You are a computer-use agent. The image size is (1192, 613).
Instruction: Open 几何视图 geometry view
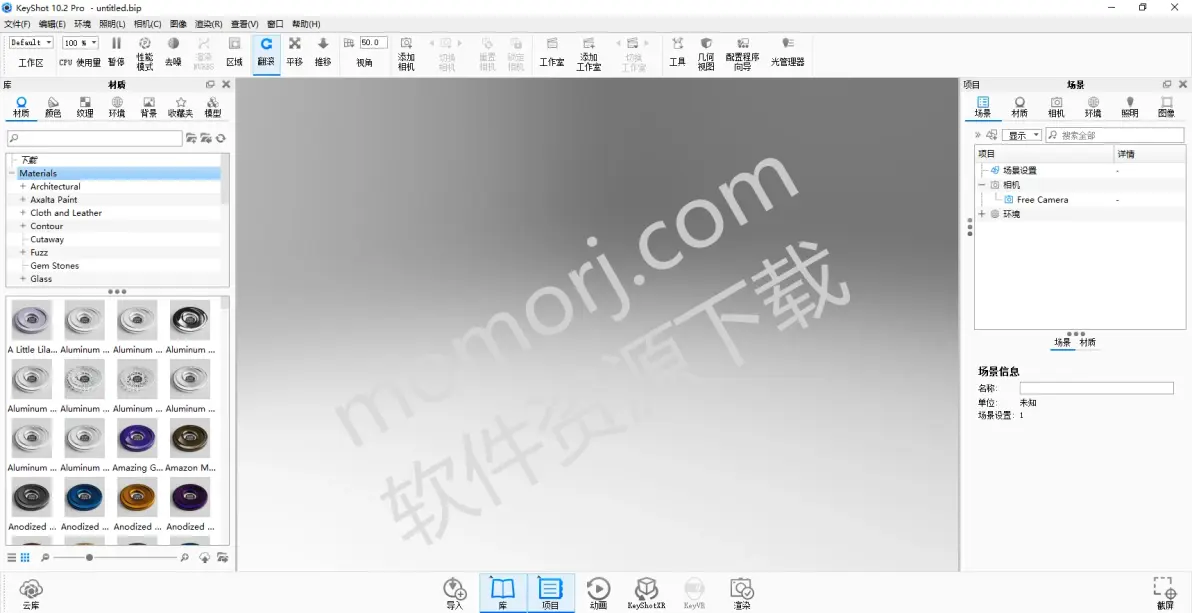(x=706, y=54)
